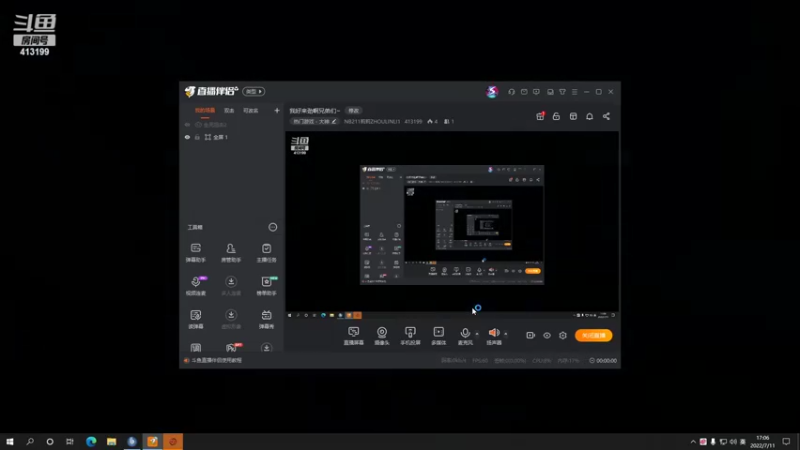Add a 手机投屏 phone casting source
The height and width of the screenshot is (450, 800).
tap(410, 336)
